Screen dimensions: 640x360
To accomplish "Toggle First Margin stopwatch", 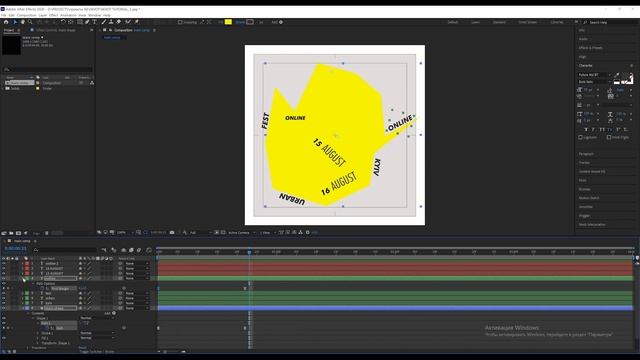I will pyautogui.click(x=42, y=289).
